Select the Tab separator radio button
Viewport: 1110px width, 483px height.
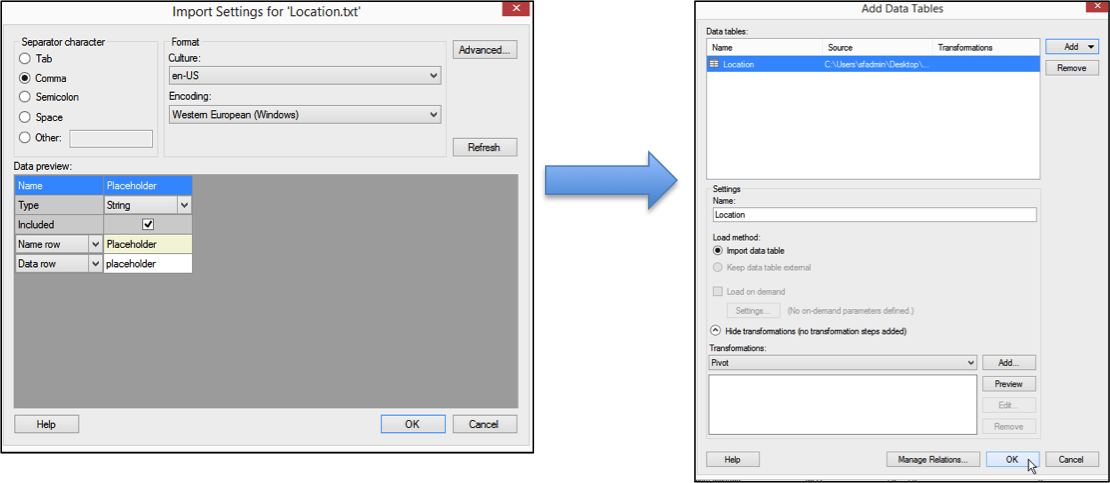click(25, 59)
